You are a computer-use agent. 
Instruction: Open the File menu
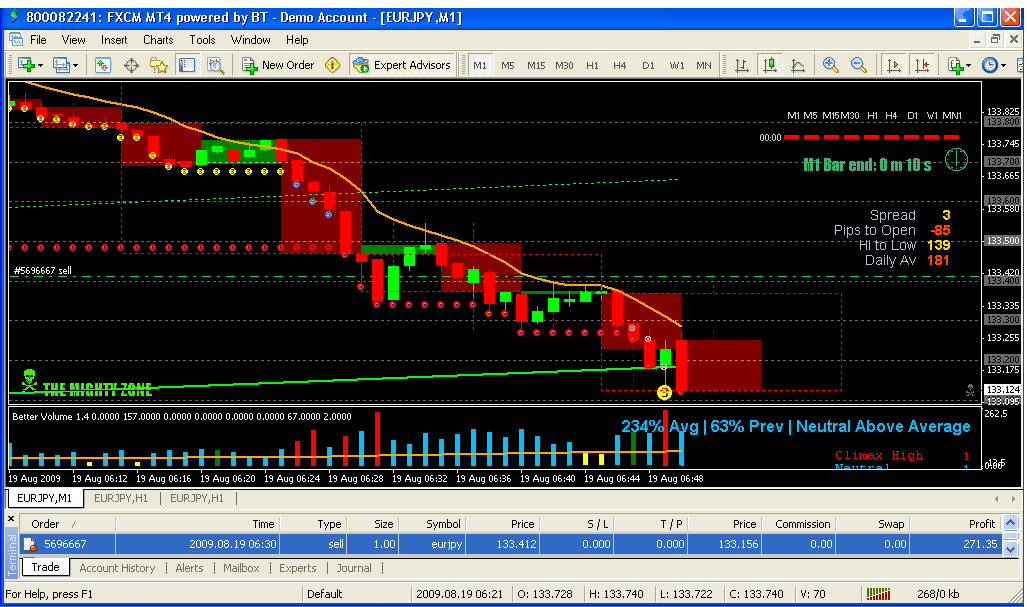(38, 40)
